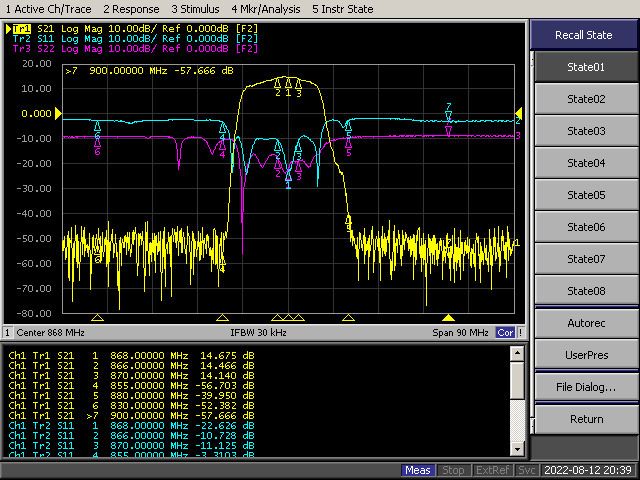Image resolution: width=640 pixels, height=480 pixels.
Task: Click the Return softkey
Action: (586, 419)
